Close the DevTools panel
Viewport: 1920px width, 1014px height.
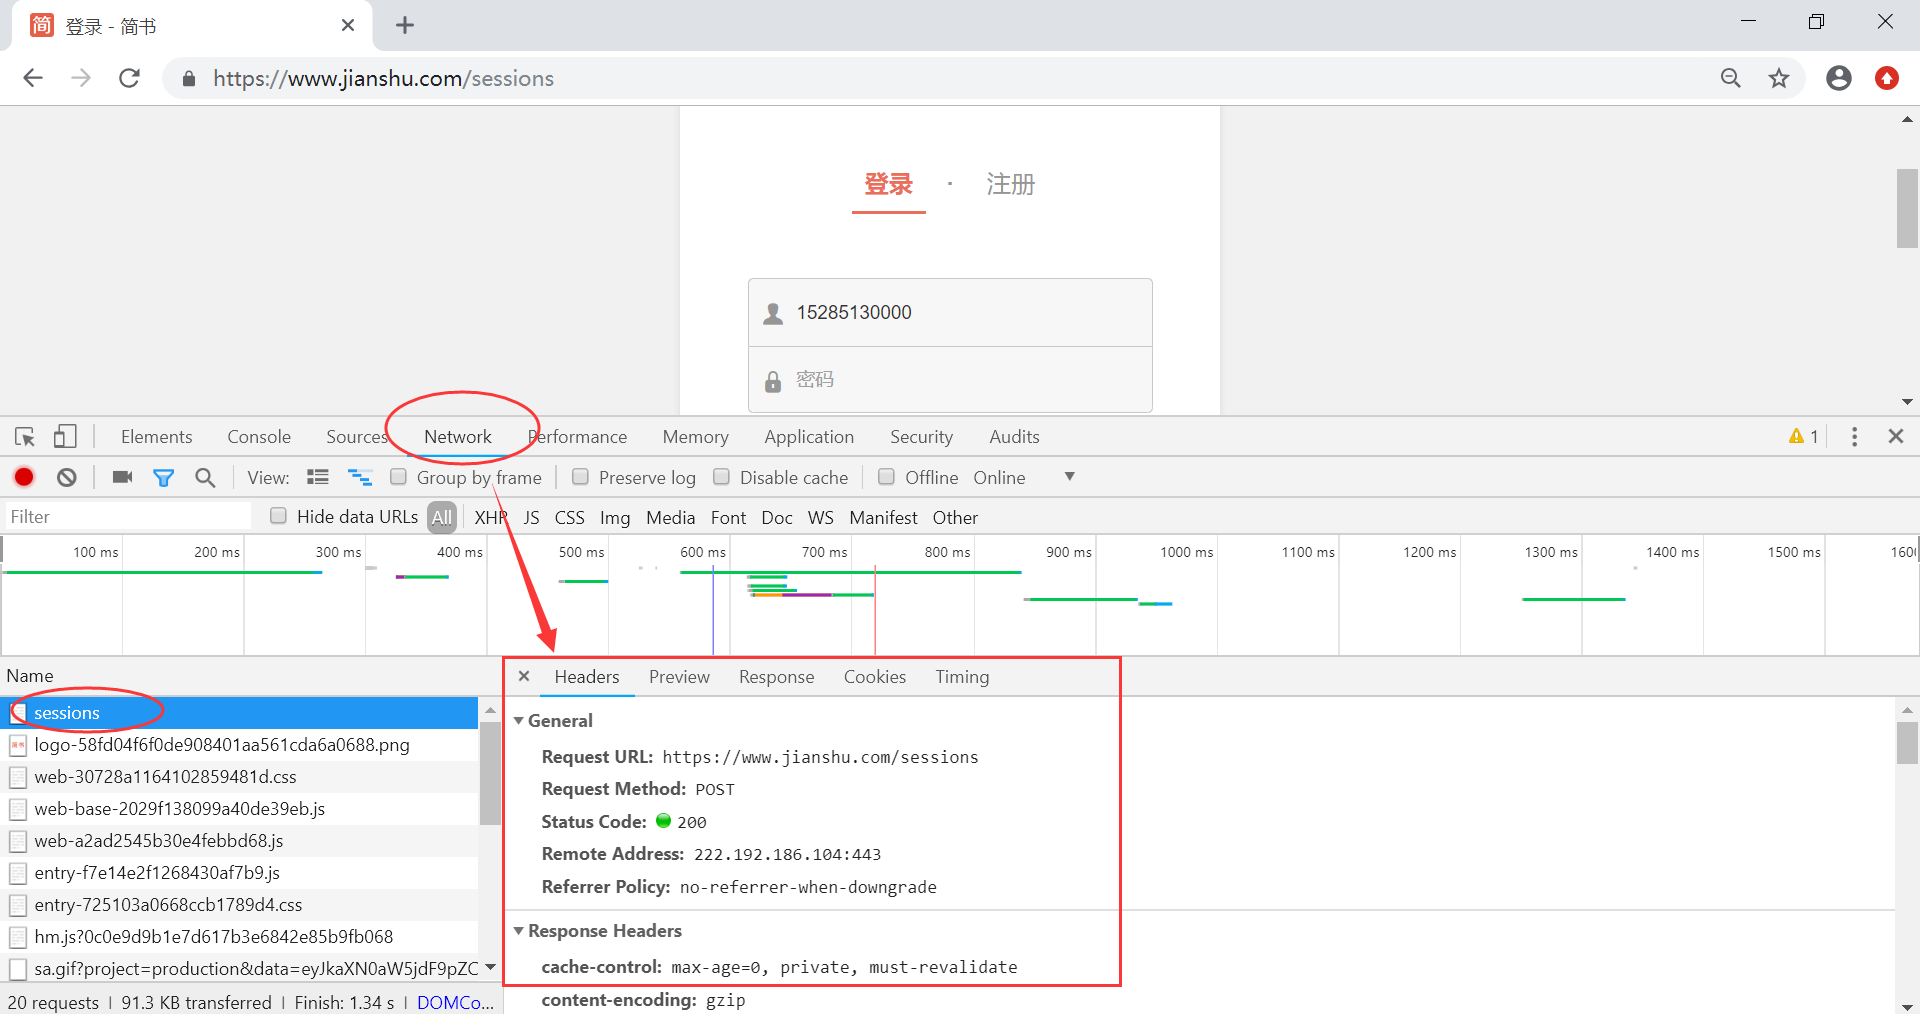coord(1896,437)
